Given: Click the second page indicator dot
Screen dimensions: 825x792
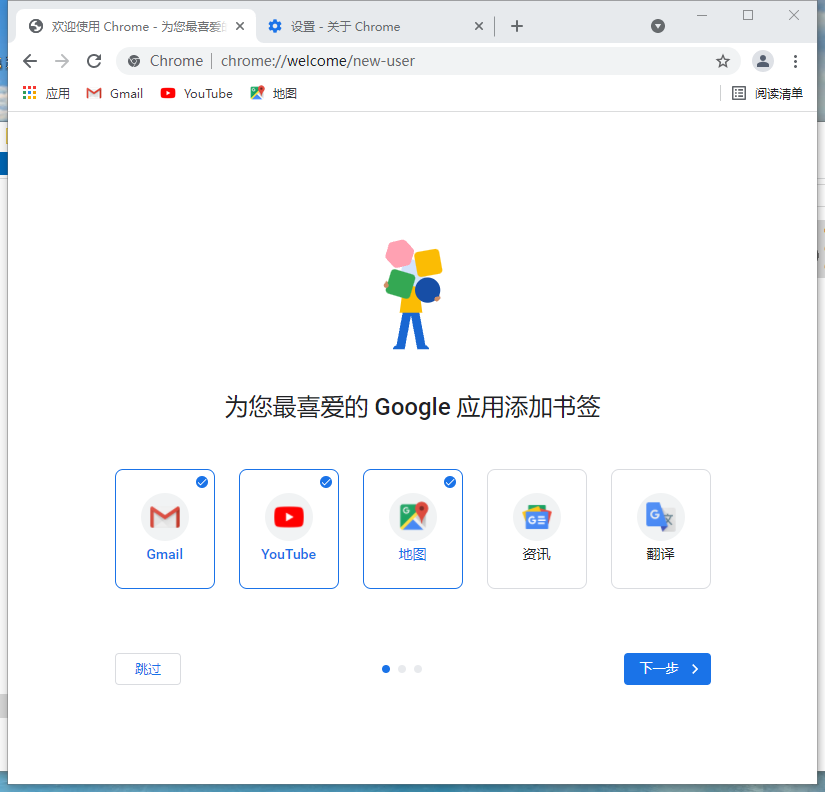Looking at the screenshot, I should click(401, 669).
